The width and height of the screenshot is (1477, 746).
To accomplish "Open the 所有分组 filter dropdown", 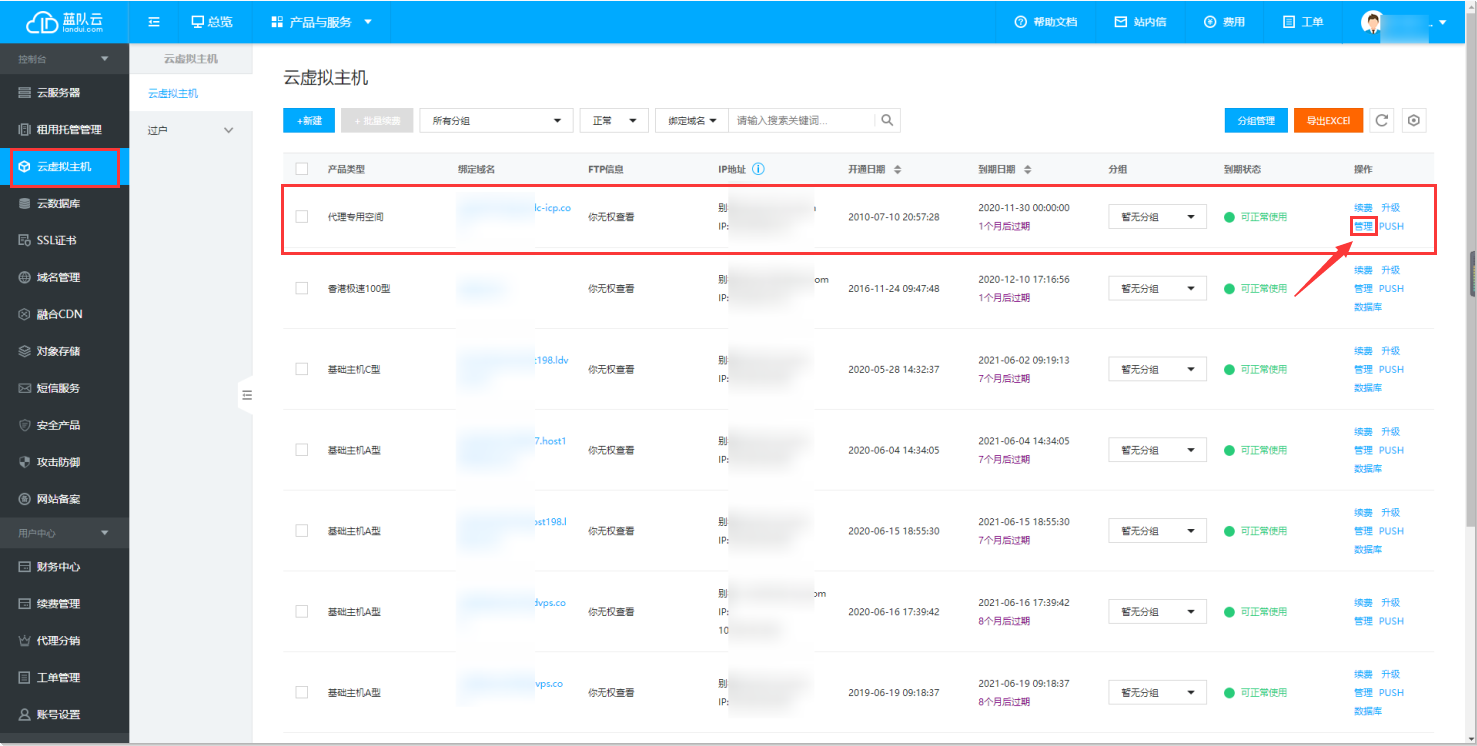I will click(x=496, y=121).
